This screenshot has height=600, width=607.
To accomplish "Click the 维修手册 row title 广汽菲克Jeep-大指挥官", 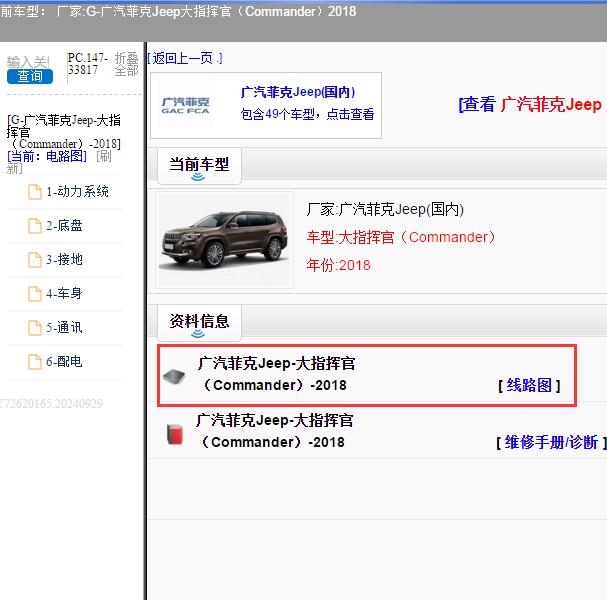I will 274,431.
